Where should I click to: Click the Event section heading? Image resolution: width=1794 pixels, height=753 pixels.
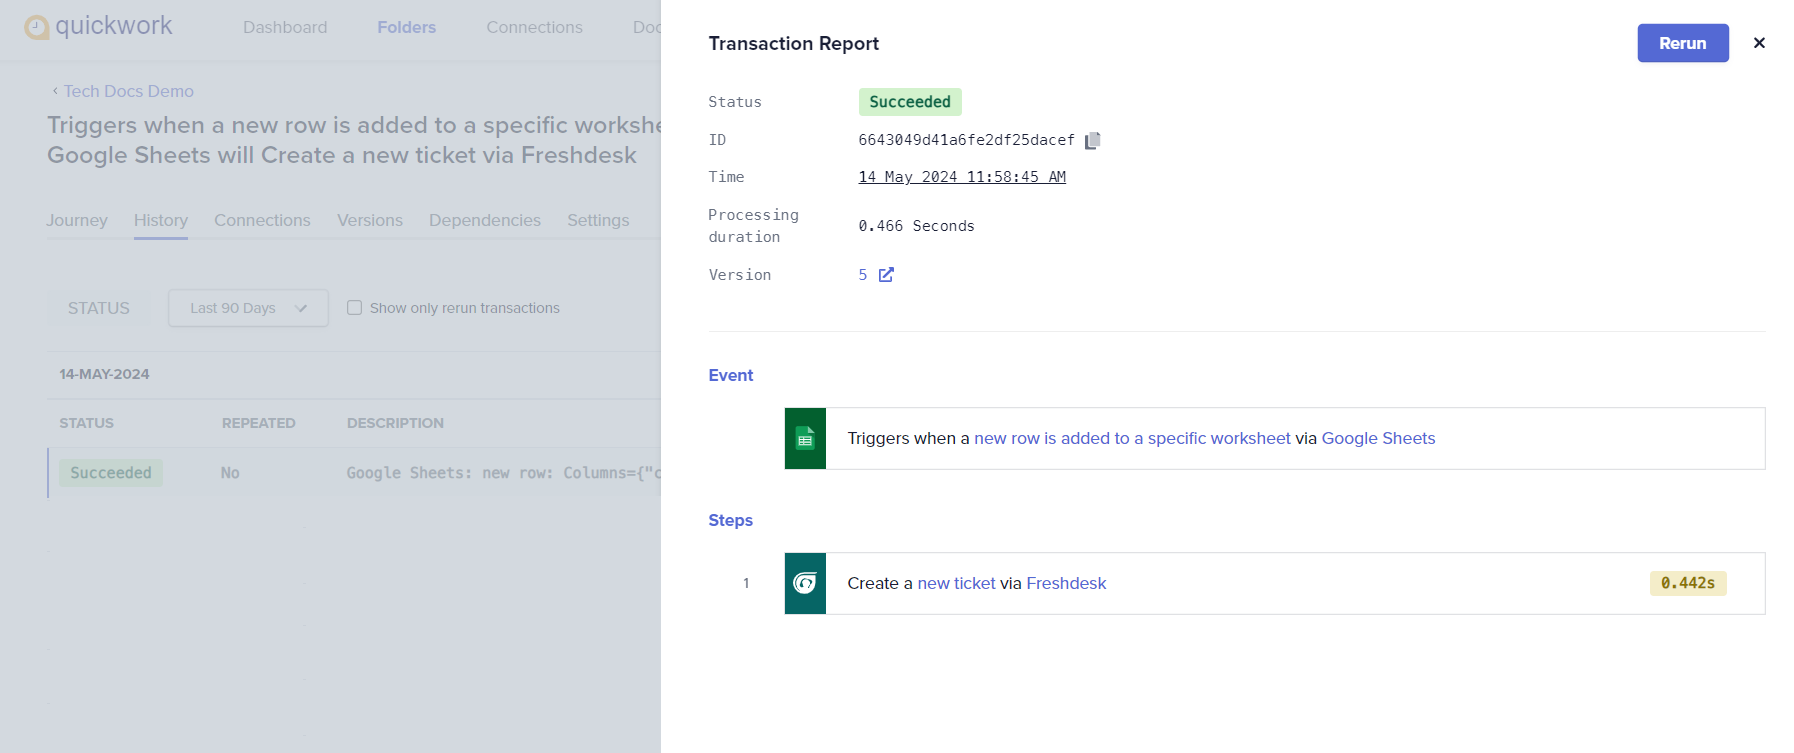point(731,375)
